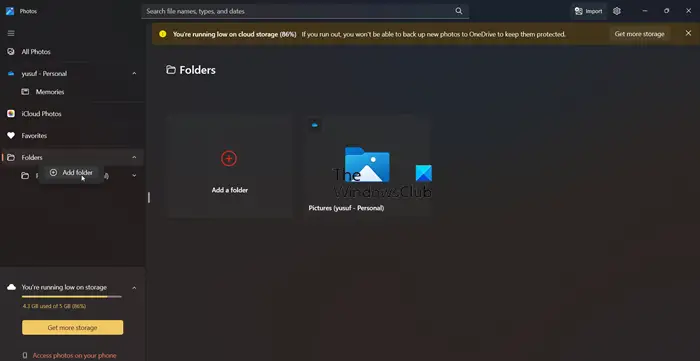
Task: Collapse the low storage panel chevron
Action: pos(134,288)
